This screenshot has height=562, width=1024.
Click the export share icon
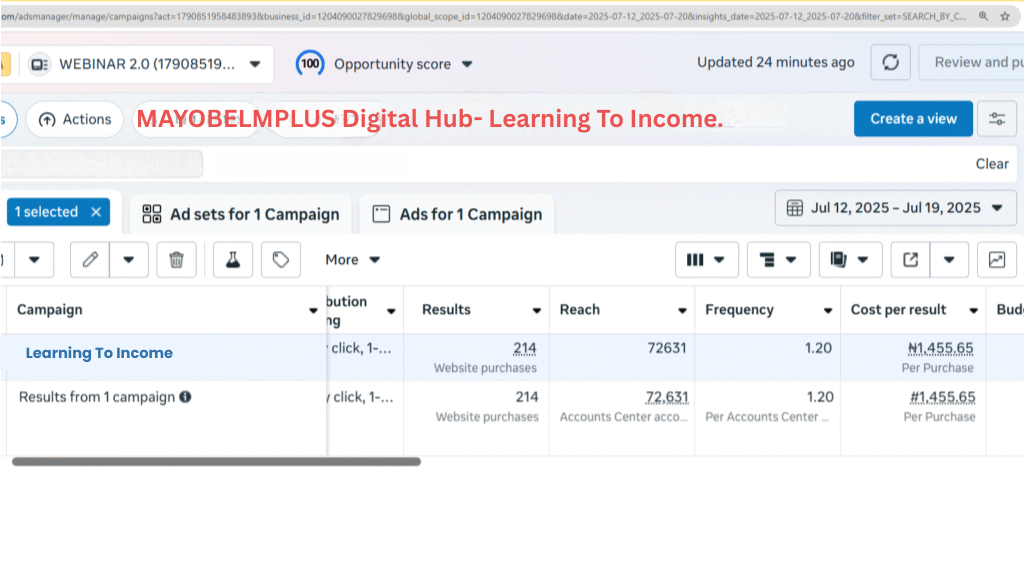pyautogui.click(x=910, y=260)
